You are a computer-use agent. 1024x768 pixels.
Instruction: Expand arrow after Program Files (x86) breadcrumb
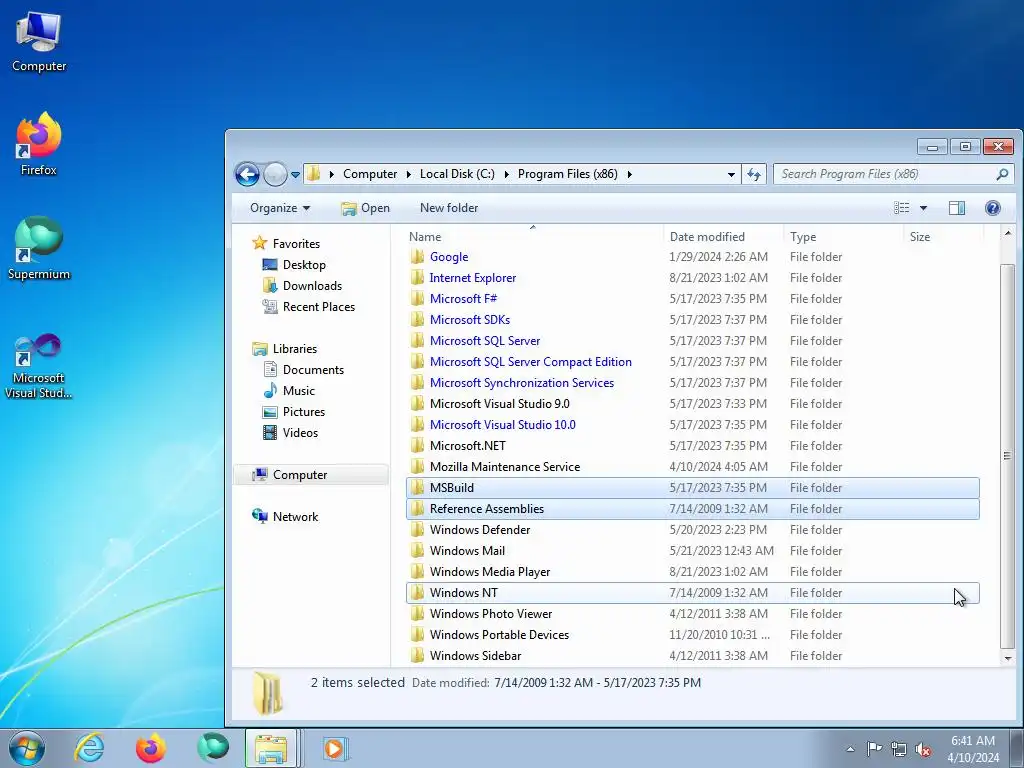point(630,174)
